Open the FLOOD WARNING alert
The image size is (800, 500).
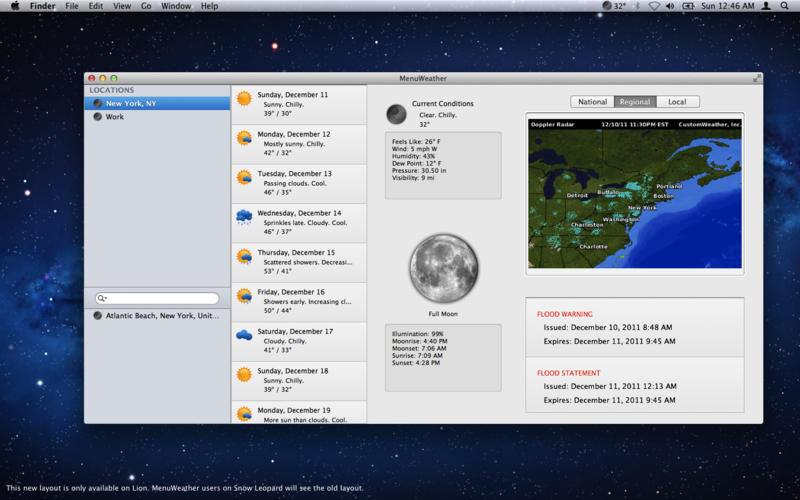click(635, 328)
